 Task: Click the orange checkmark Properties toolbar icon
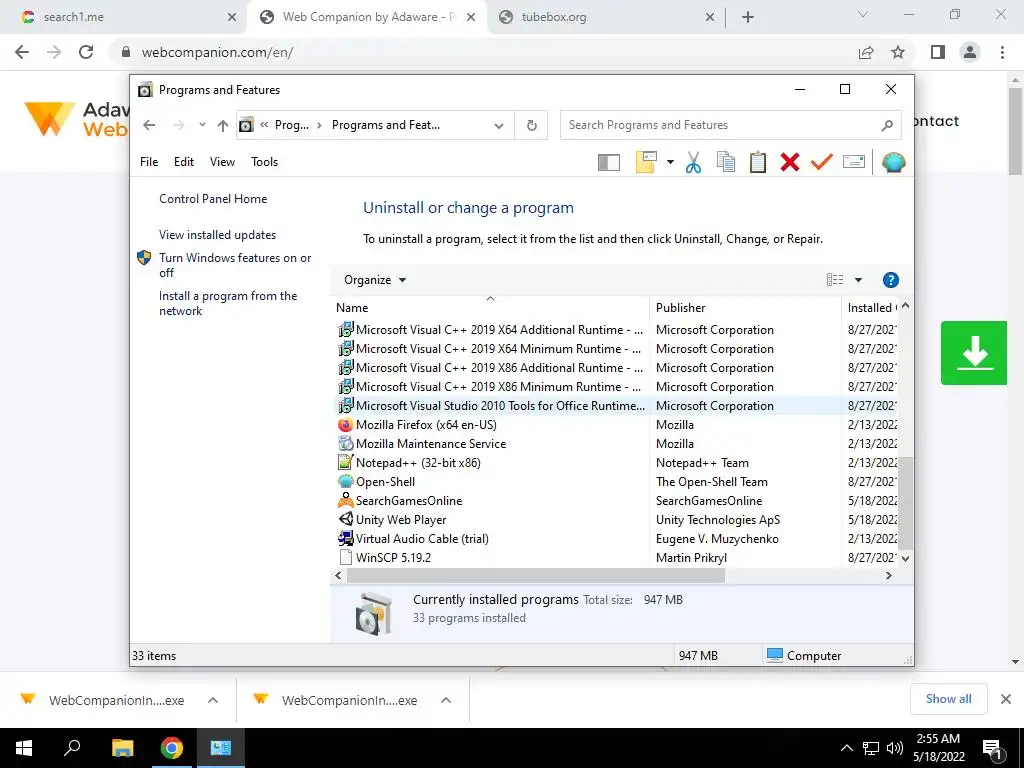(822, 162)
